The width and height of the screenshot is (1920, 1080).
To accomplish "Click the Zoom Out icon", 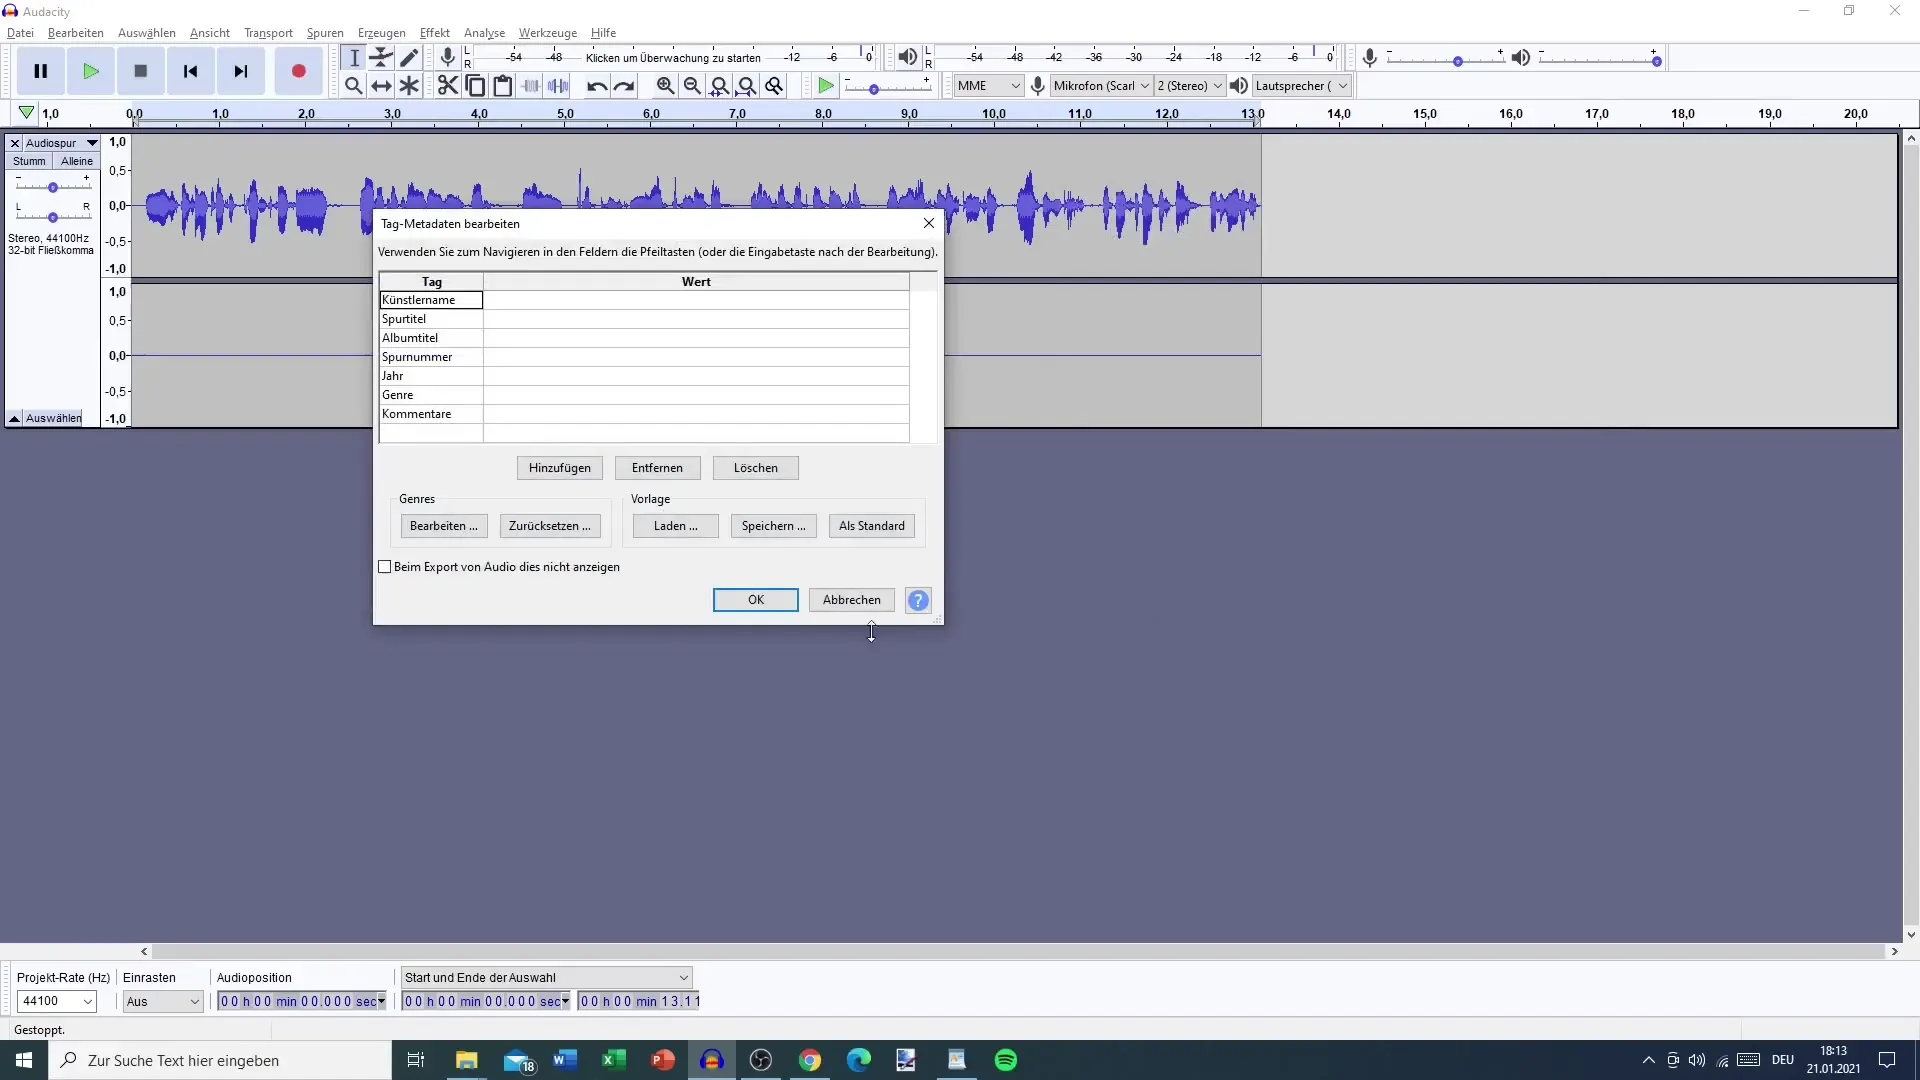I will (x=692, y=86).
